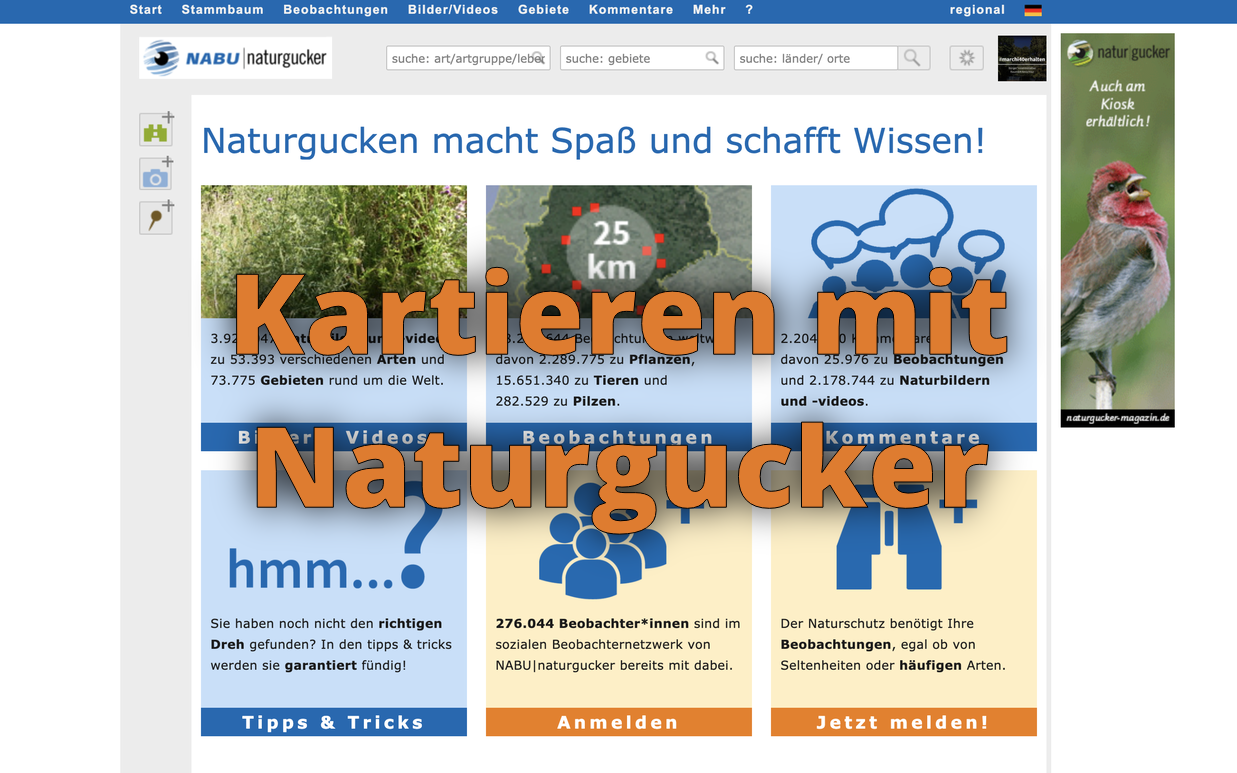Open the Beobachtungen menu in the navigation bar
This screenshot has height=773, width=1237.
tap(335, 10)
